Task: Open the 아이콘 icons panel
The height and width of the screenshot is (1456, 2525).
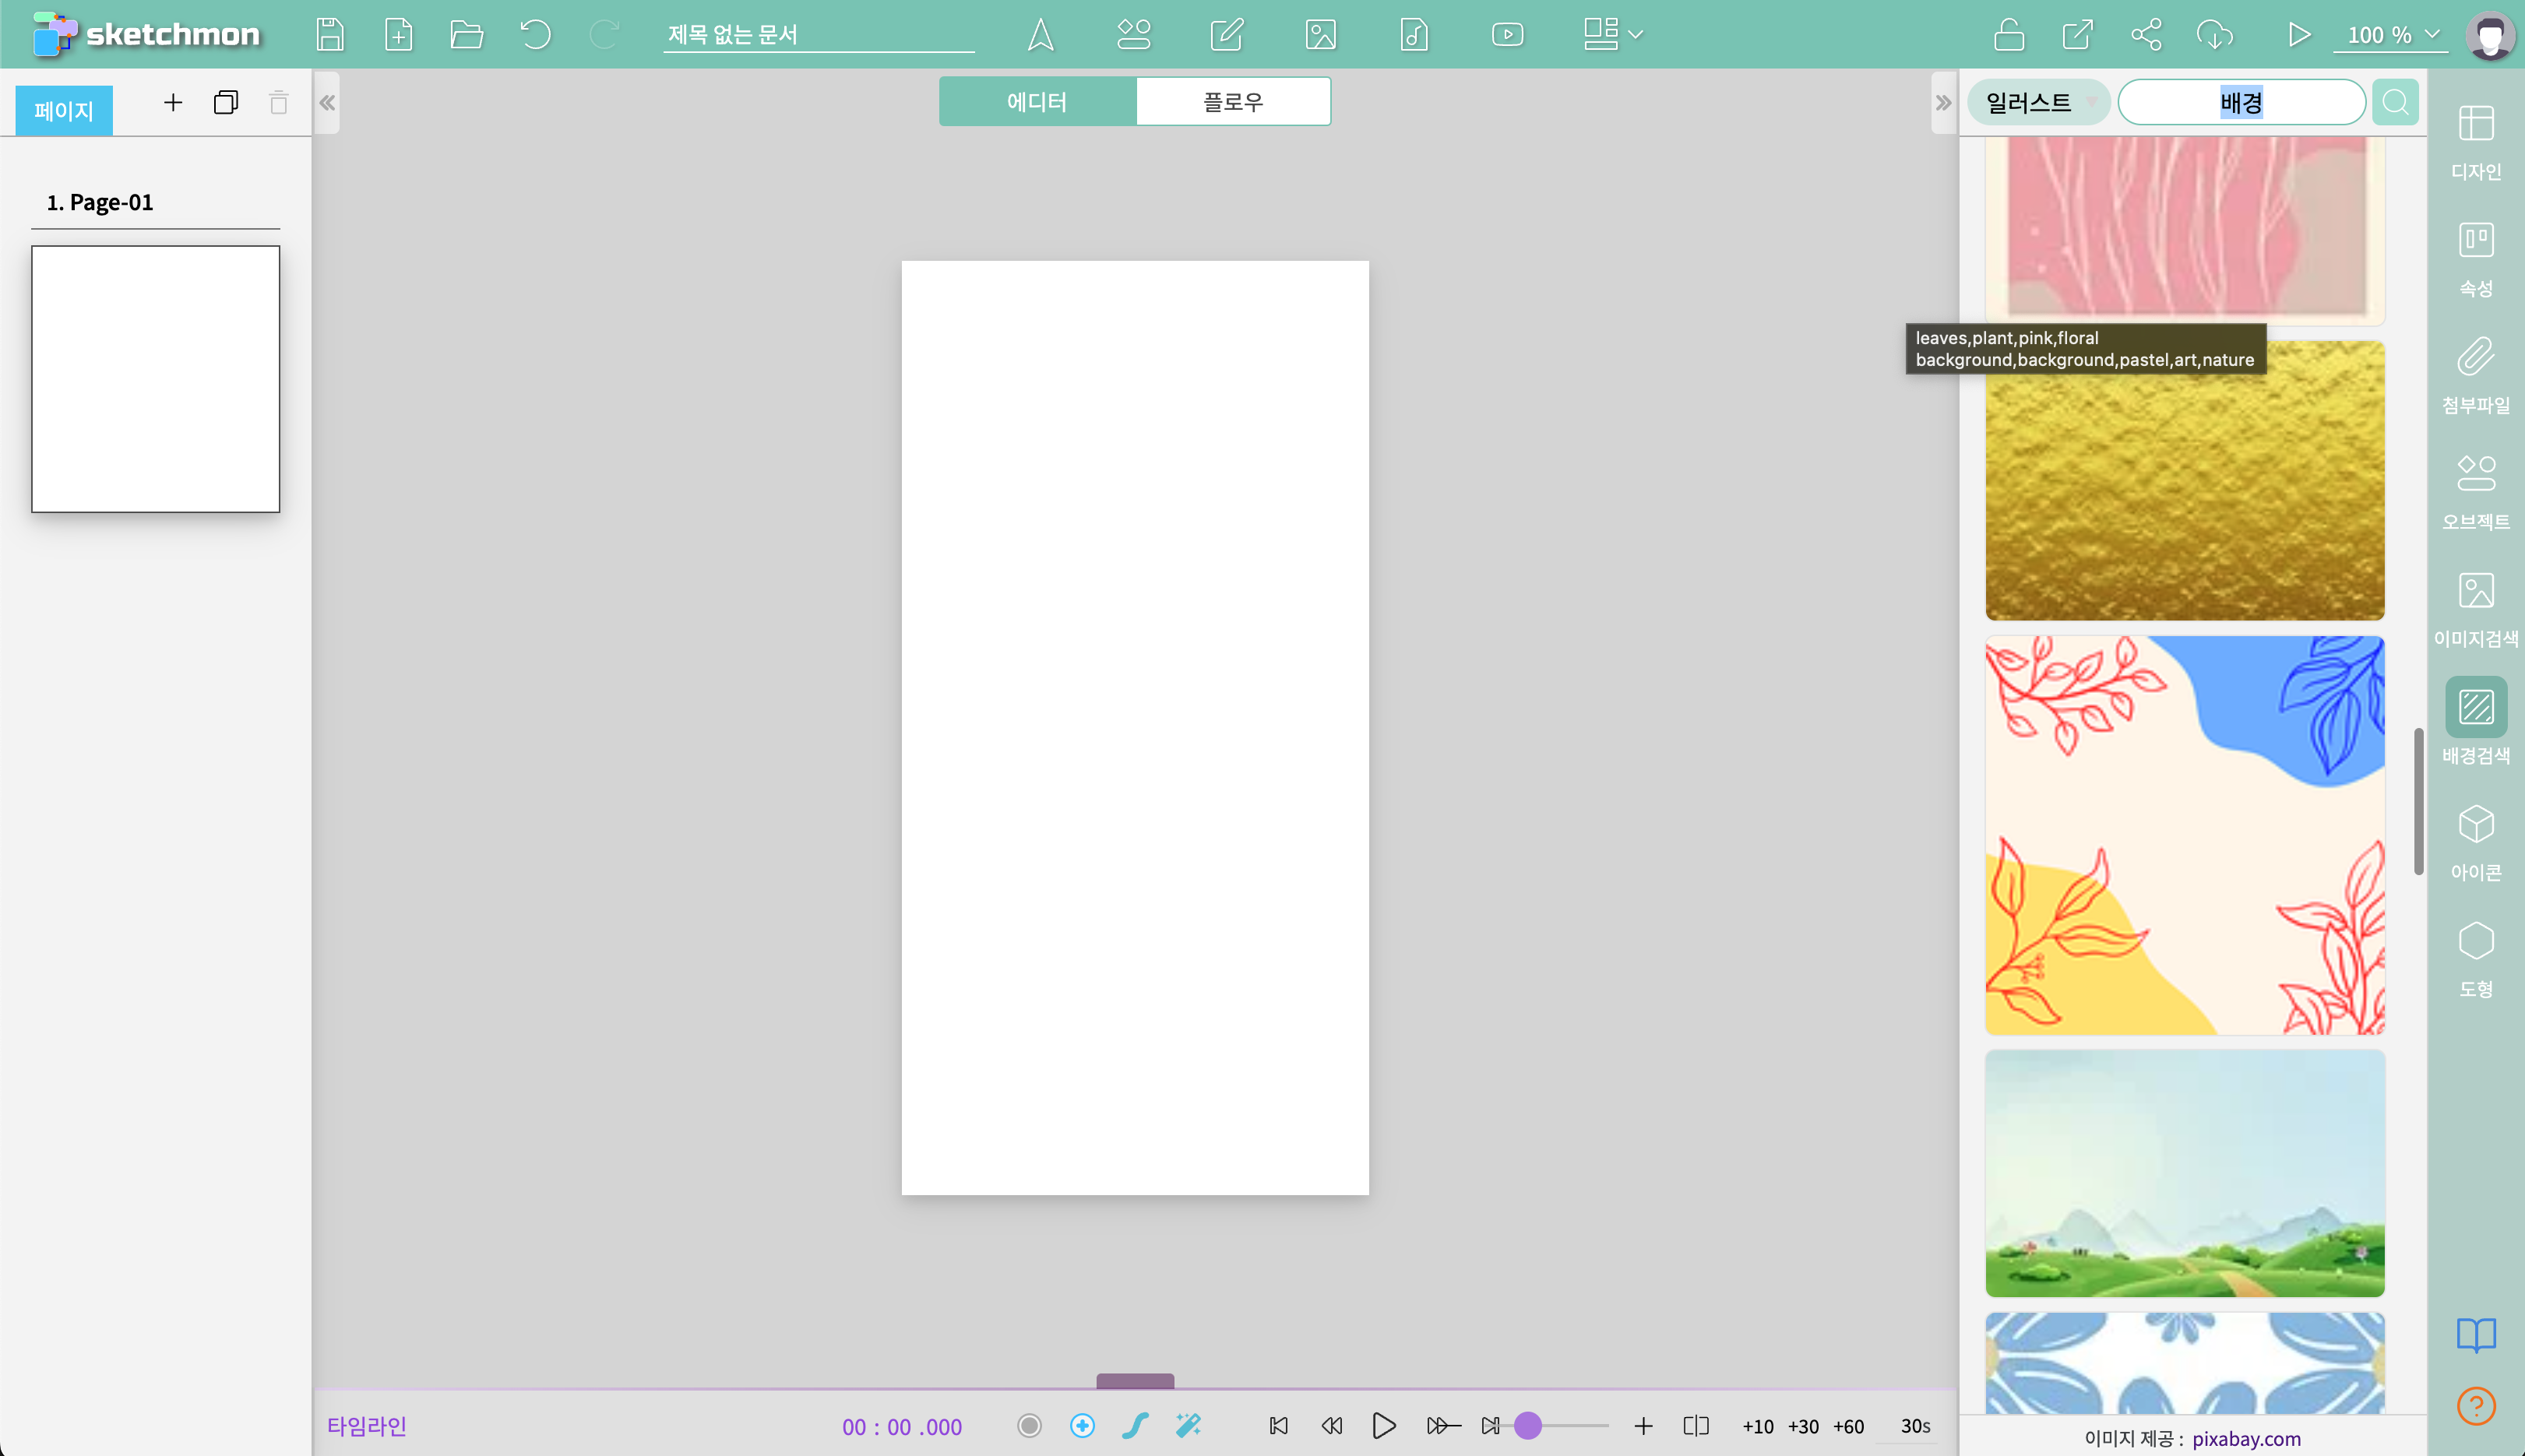Action: [2476, 843]
